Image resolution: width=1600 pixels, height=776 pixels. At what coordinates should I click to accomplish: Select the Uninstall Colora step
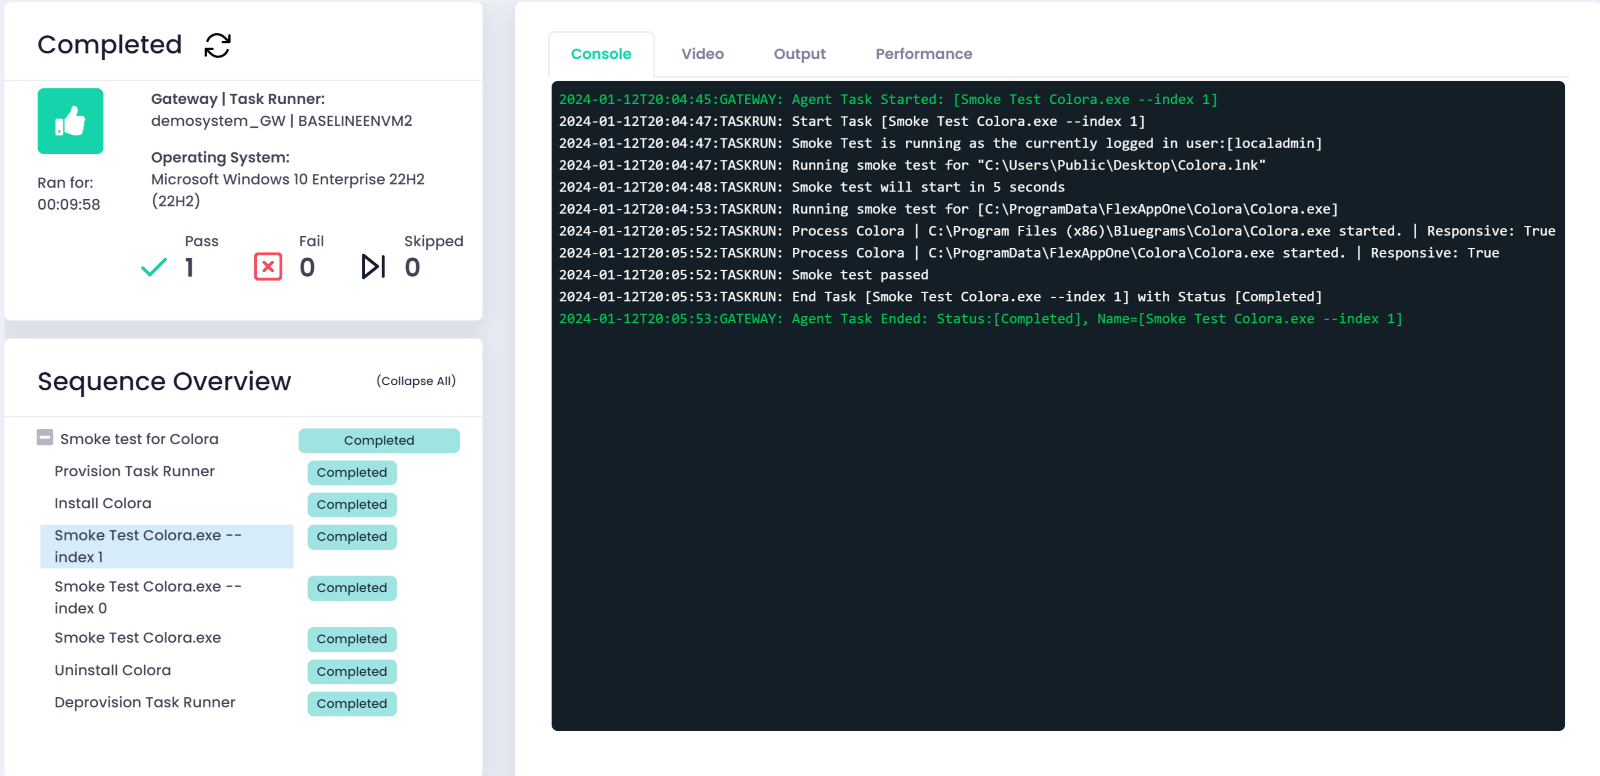[113, 670]
